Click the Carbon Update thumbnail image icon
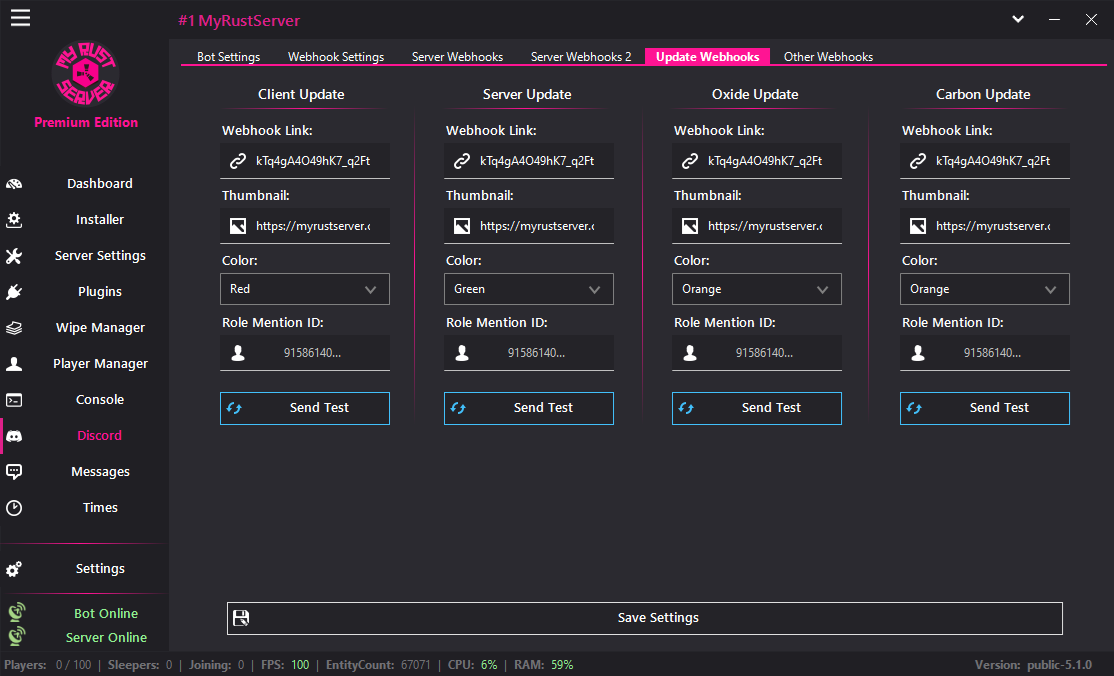The image size is (1114, 676). click(x=918, y=226)
